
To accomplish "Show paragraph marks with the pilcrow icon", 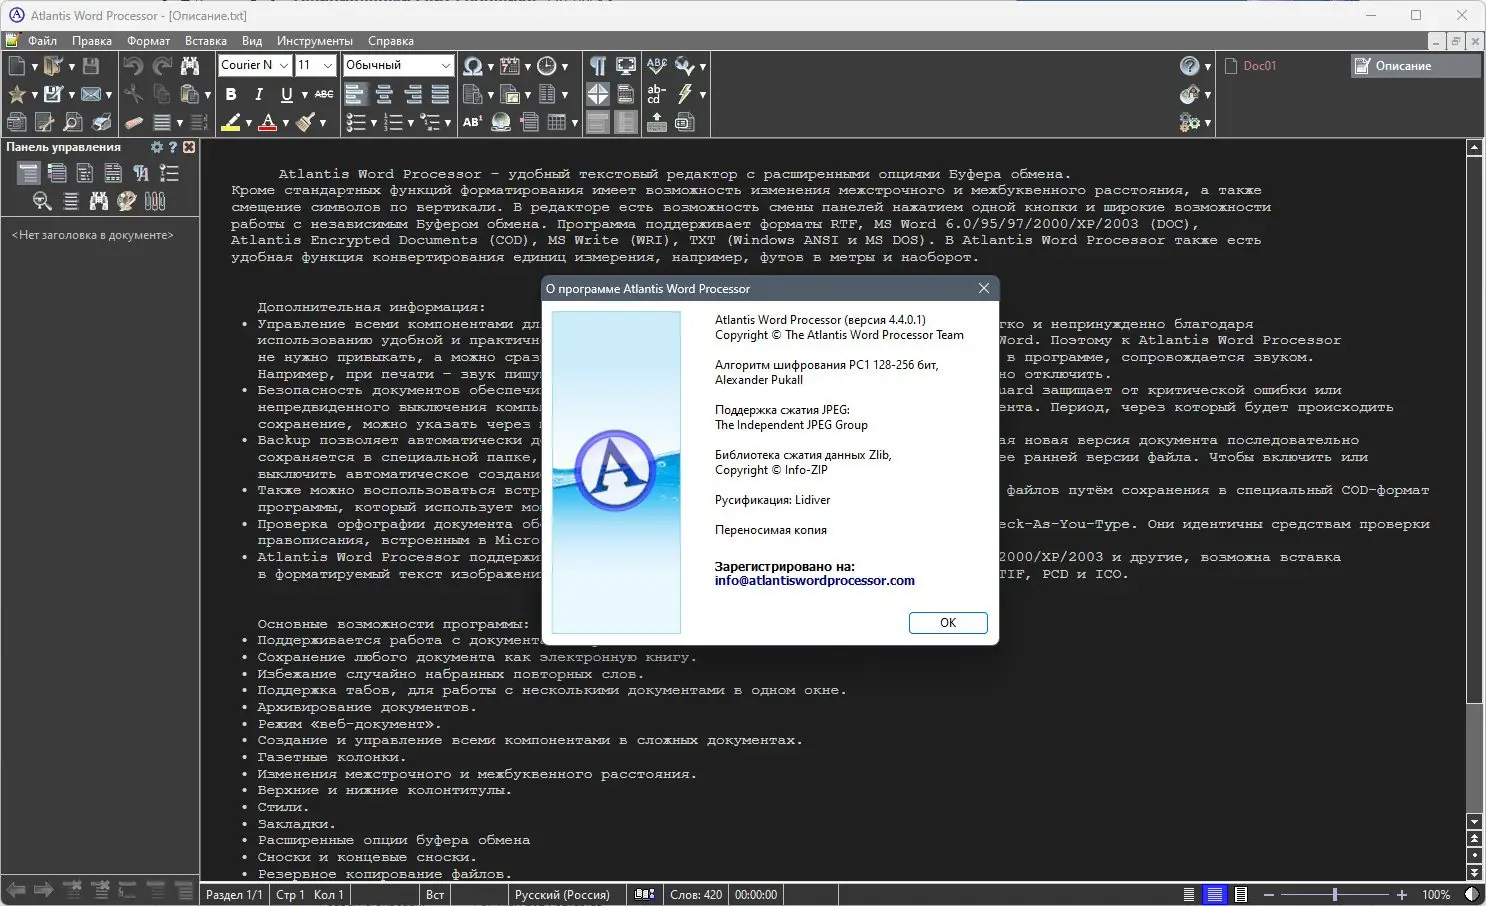I will click(597, 66).
